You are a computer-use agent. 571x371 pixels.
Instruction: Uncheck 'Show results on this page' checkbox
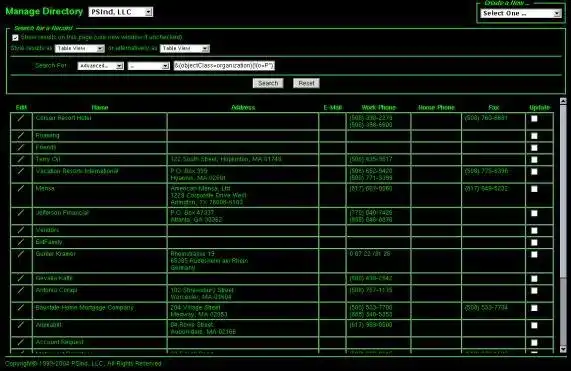point(15,38)
